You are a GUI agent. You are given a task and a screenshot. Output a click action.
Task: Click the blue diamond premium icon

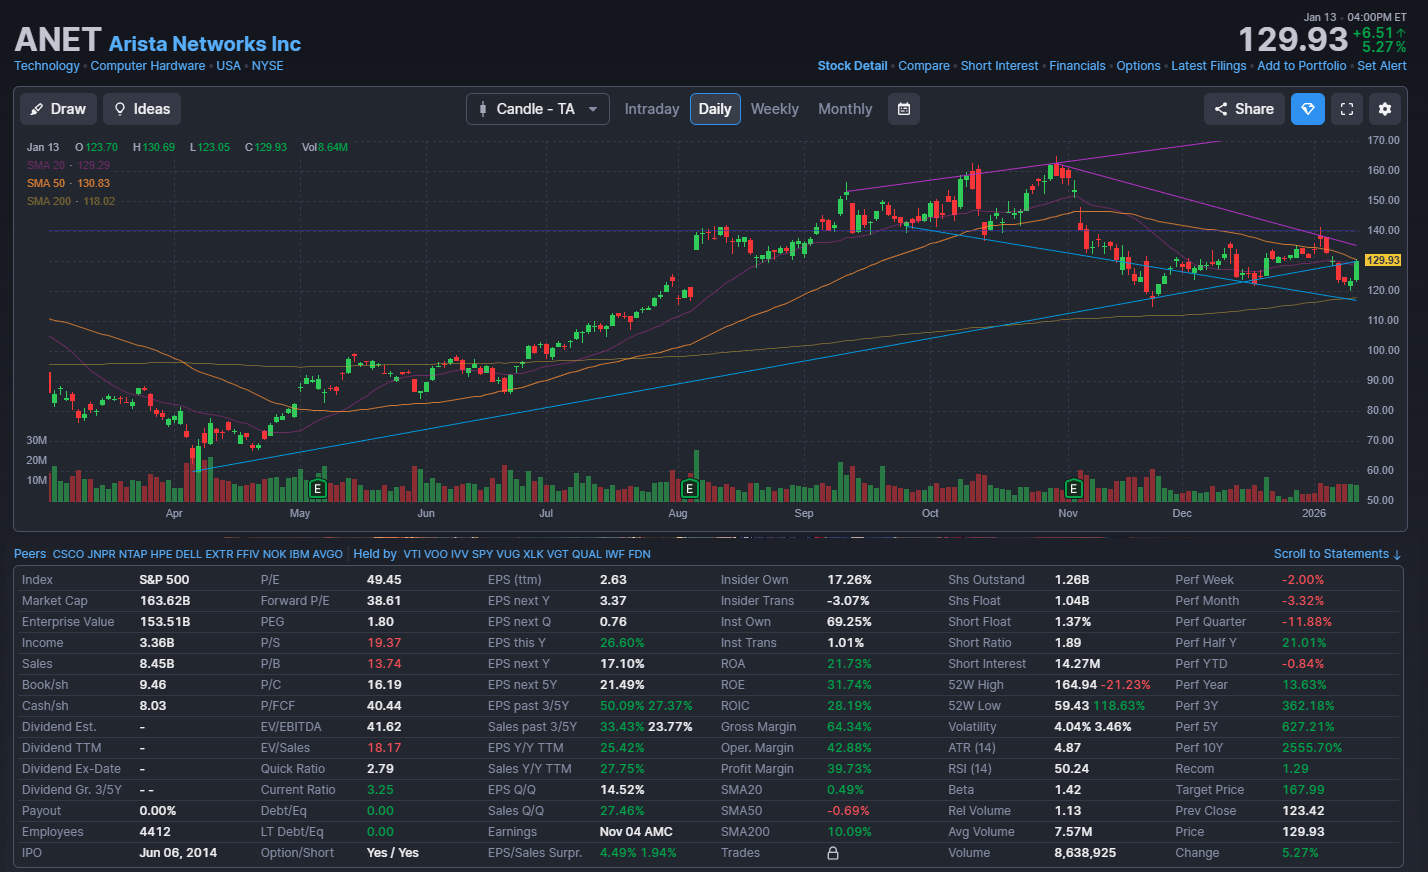pos(1308,109)
